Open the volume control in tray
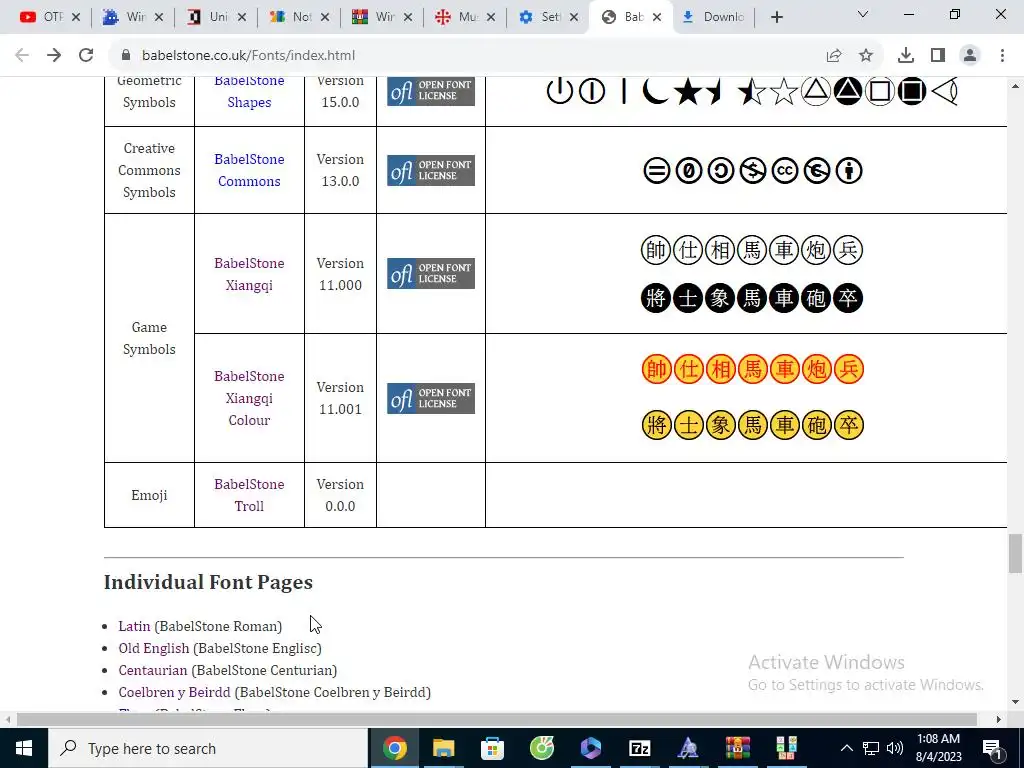This screenshot has width=1024, height=768. pos(895,748)
